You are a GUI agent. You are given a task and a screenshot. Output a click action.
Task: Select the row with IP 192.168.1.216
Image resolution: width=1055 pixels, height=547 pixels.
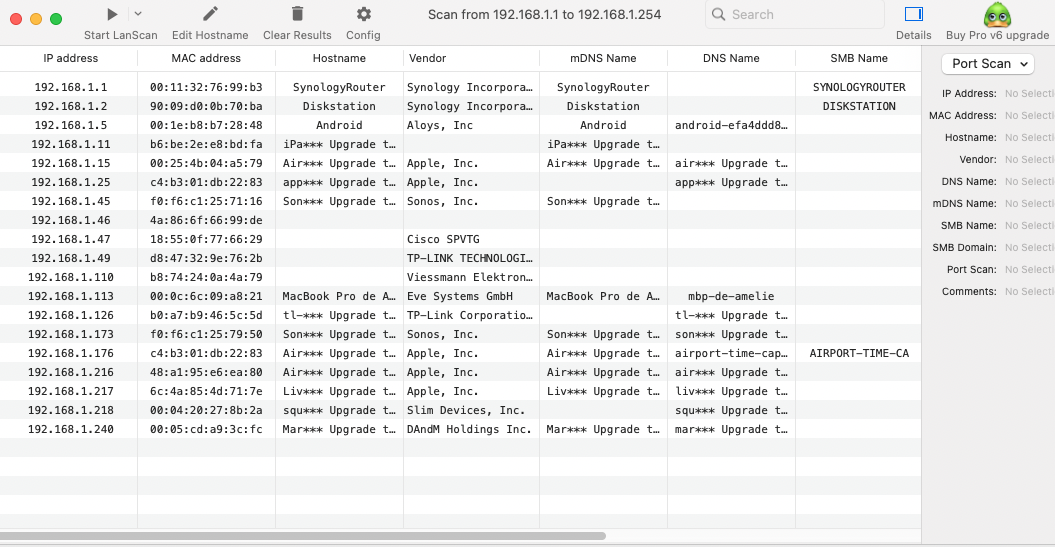point(460,372)
